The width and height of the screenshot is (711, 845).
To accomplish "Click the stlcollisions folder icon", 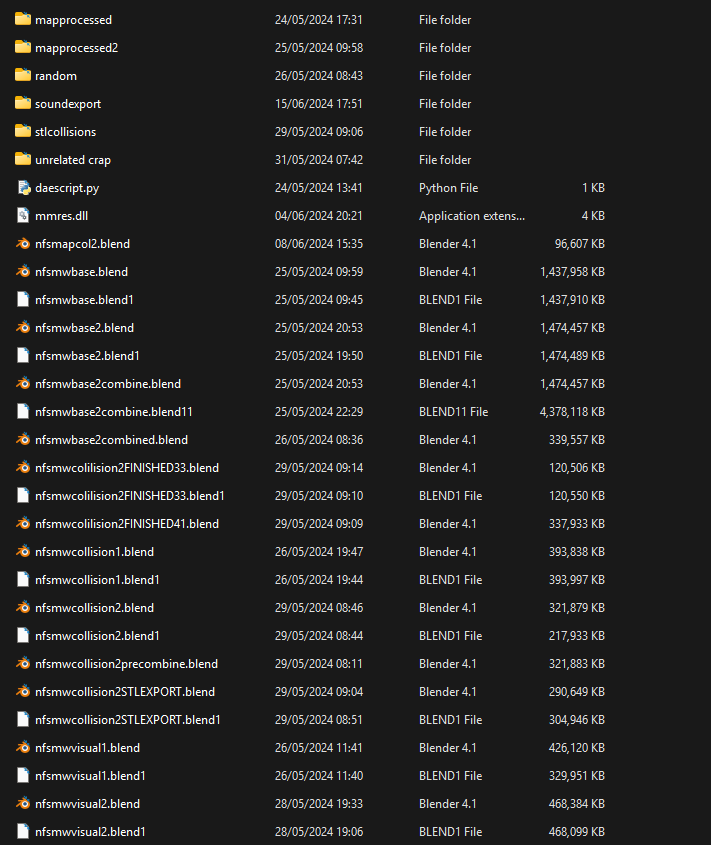I will click(23, 131).
